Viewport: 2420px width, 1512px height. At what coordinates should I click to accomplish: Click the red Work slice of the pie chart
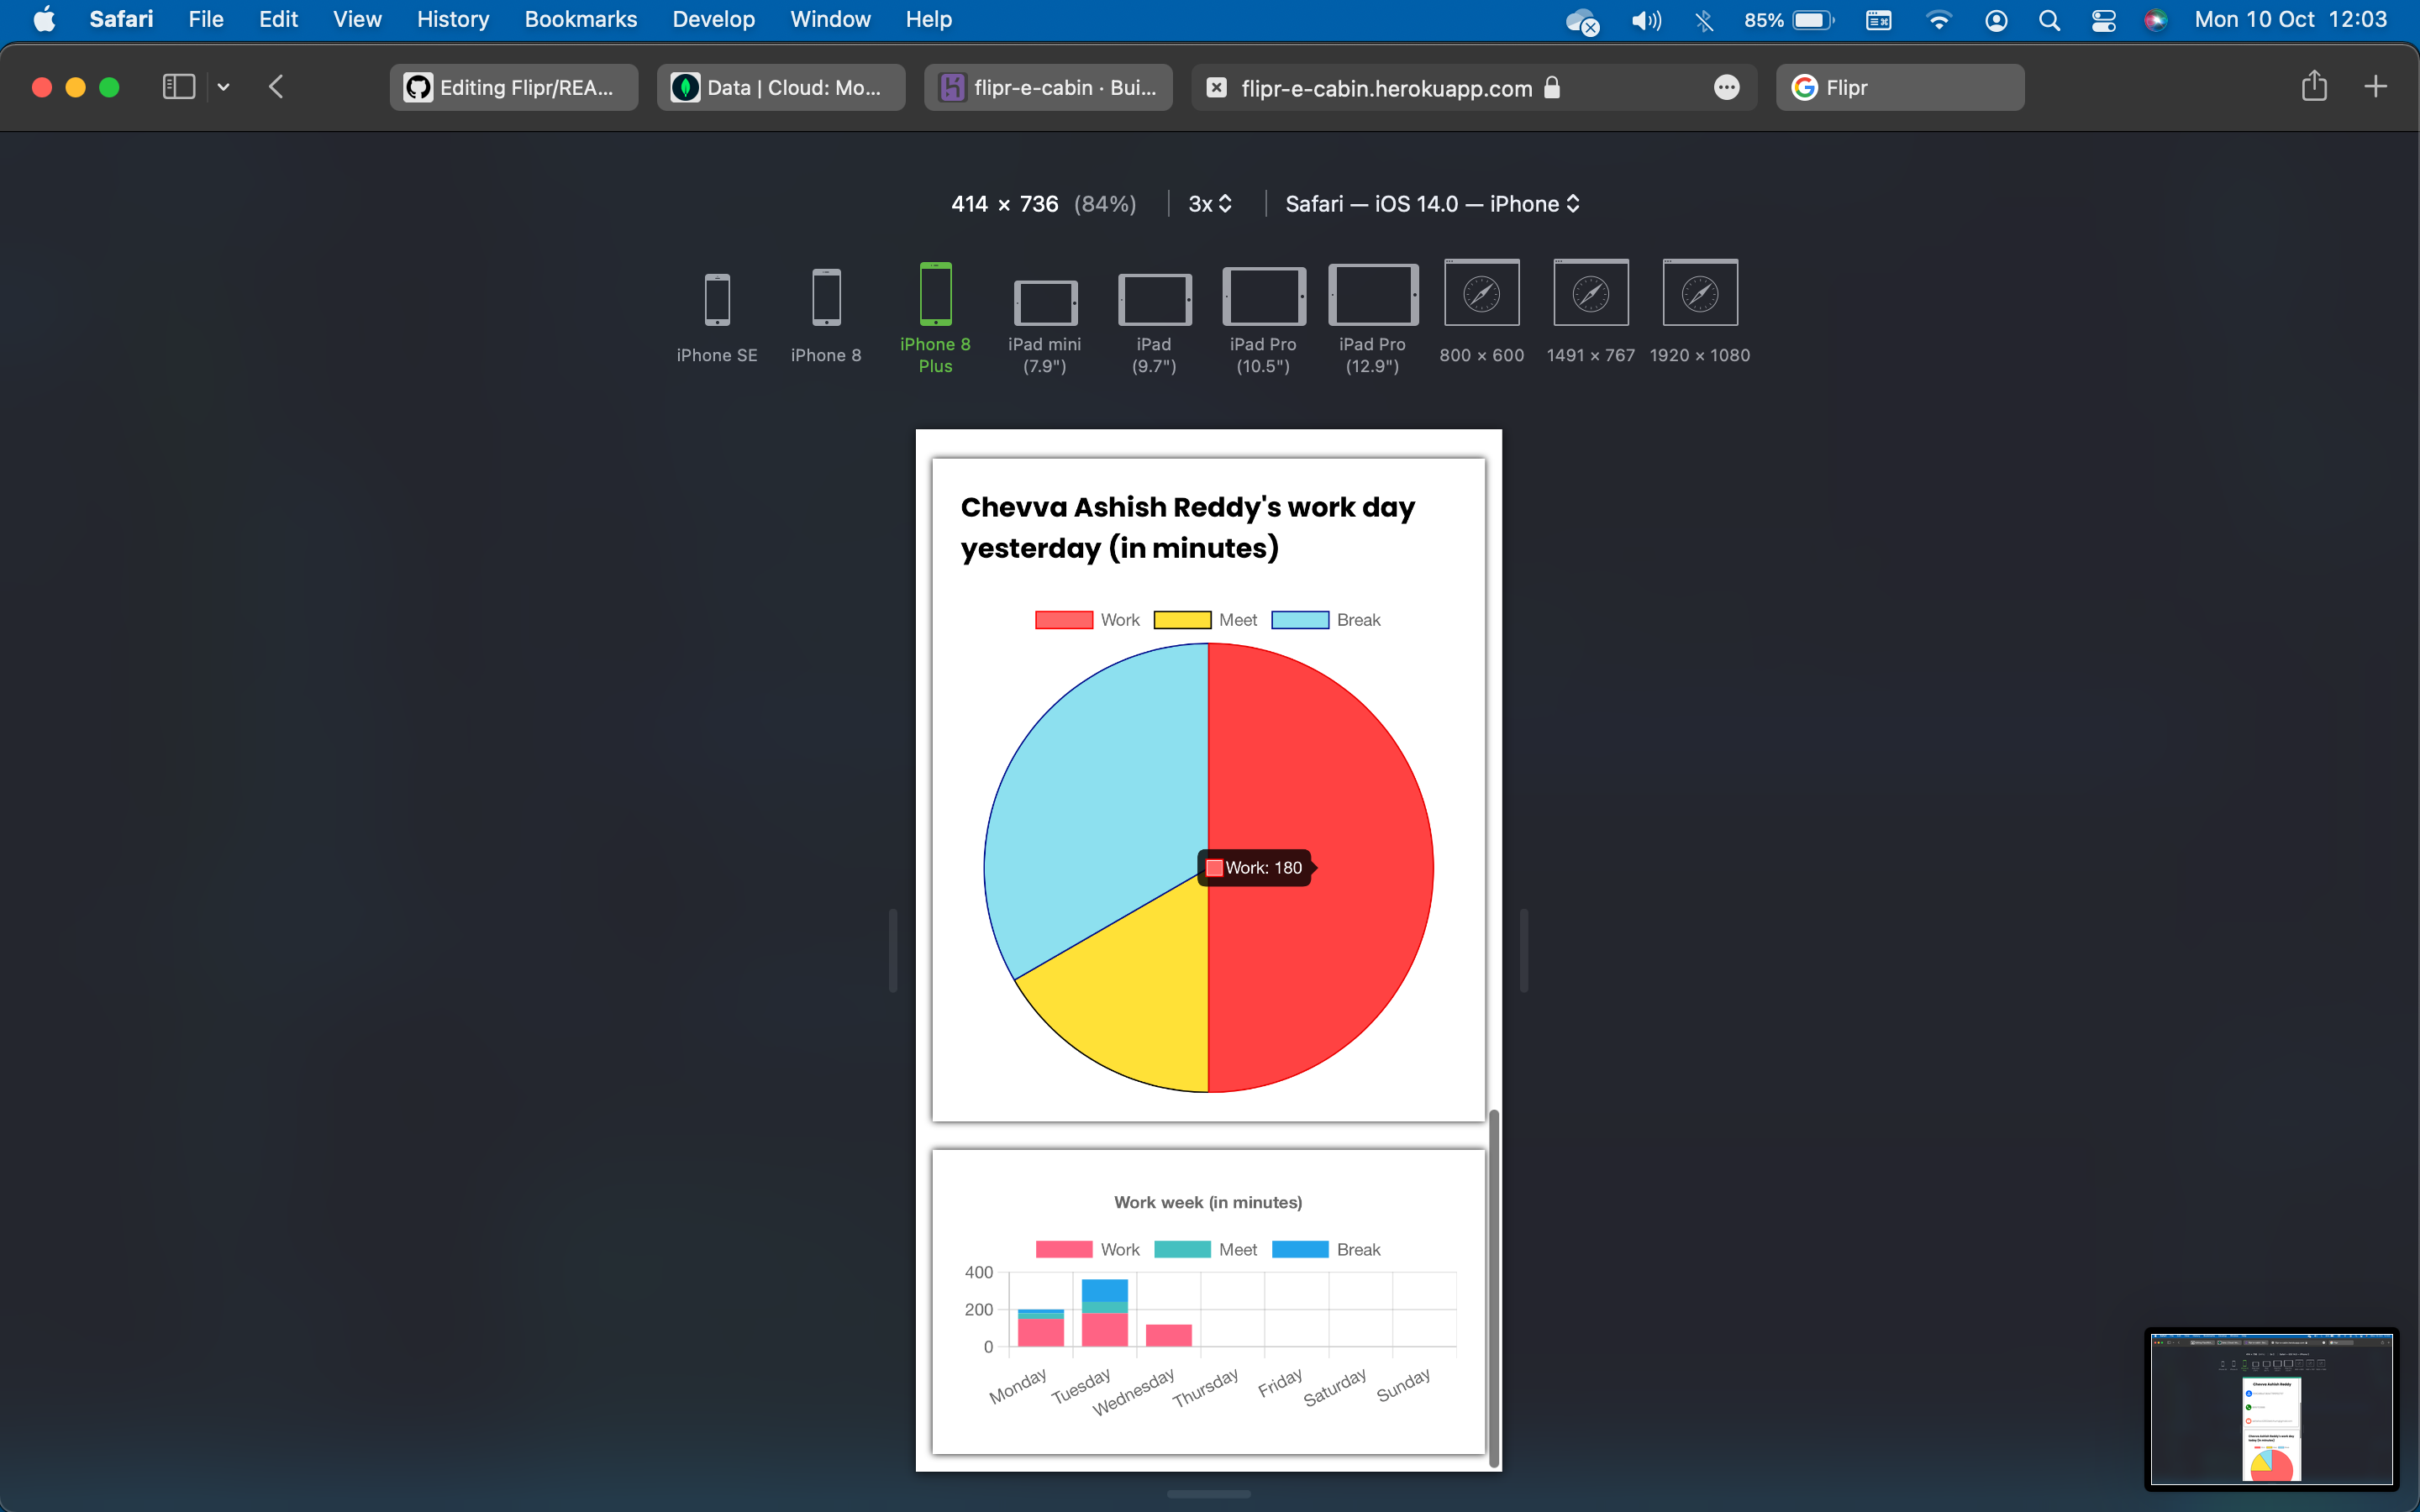(1330, 760)
